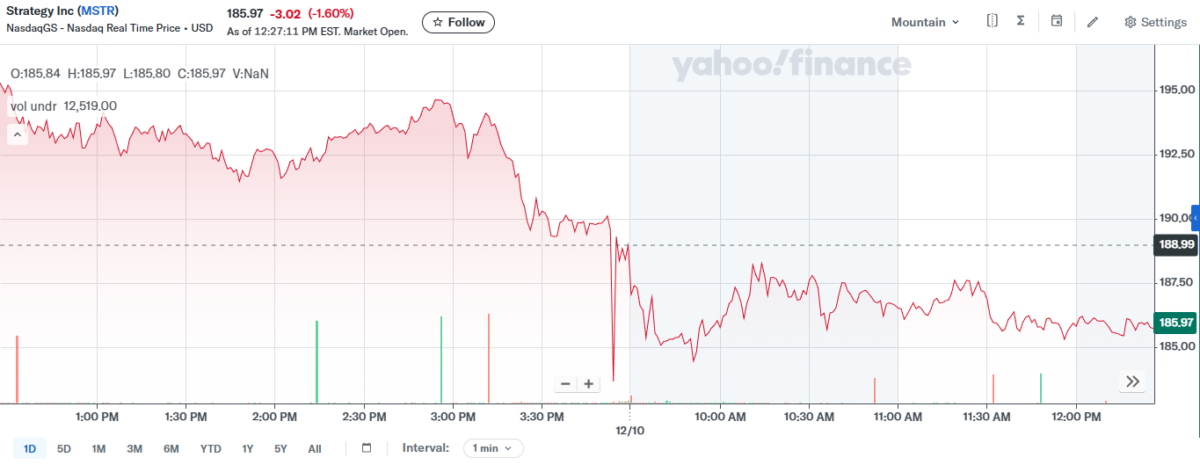Switch to the 5D range
This screenshot has height=465, width=1200.
(x=64, y=449)
